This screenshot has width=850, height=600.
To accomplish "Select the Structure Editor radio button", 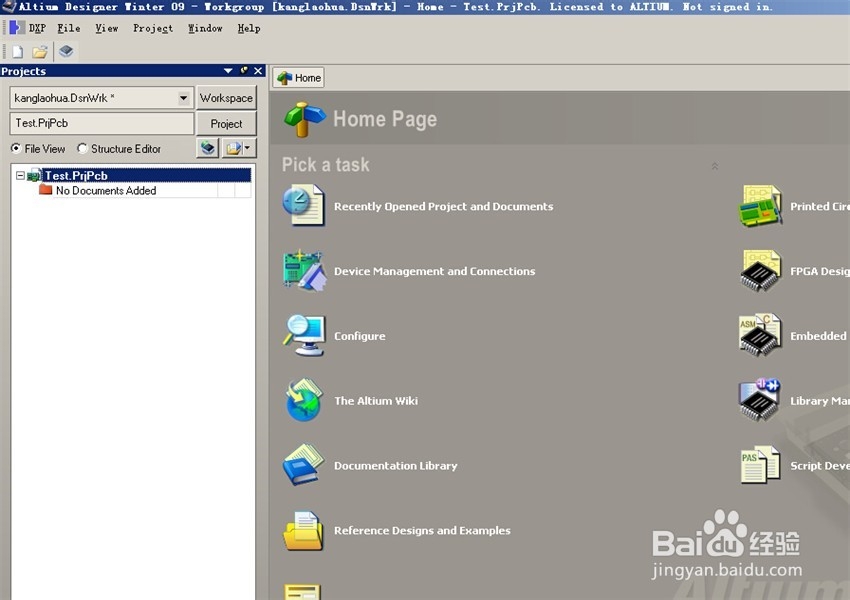I will pyautogui.click(x=82, y=148).
